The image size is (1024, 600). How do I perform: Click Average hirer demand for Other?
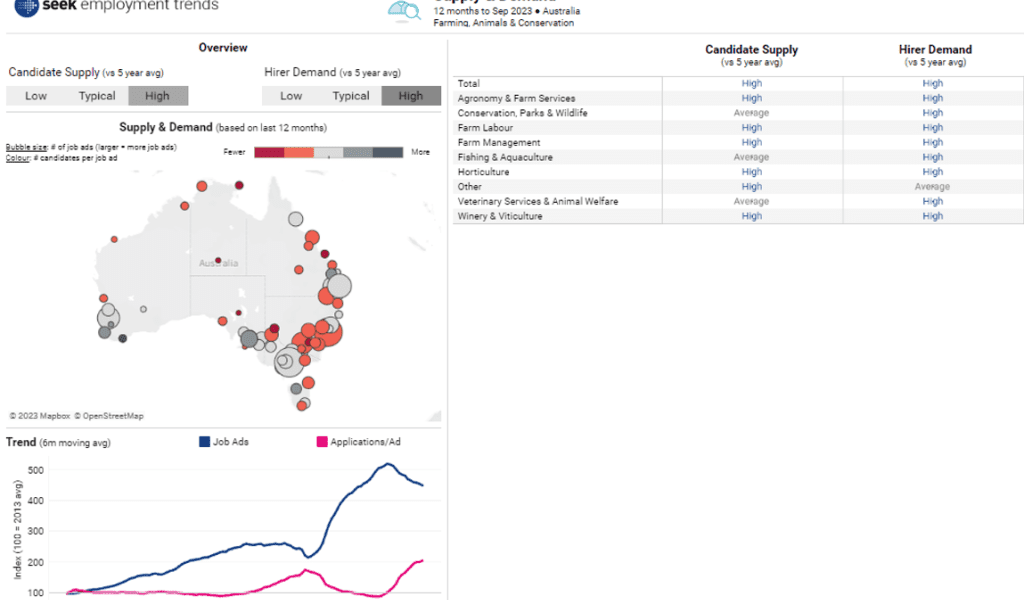pos(932,187)
